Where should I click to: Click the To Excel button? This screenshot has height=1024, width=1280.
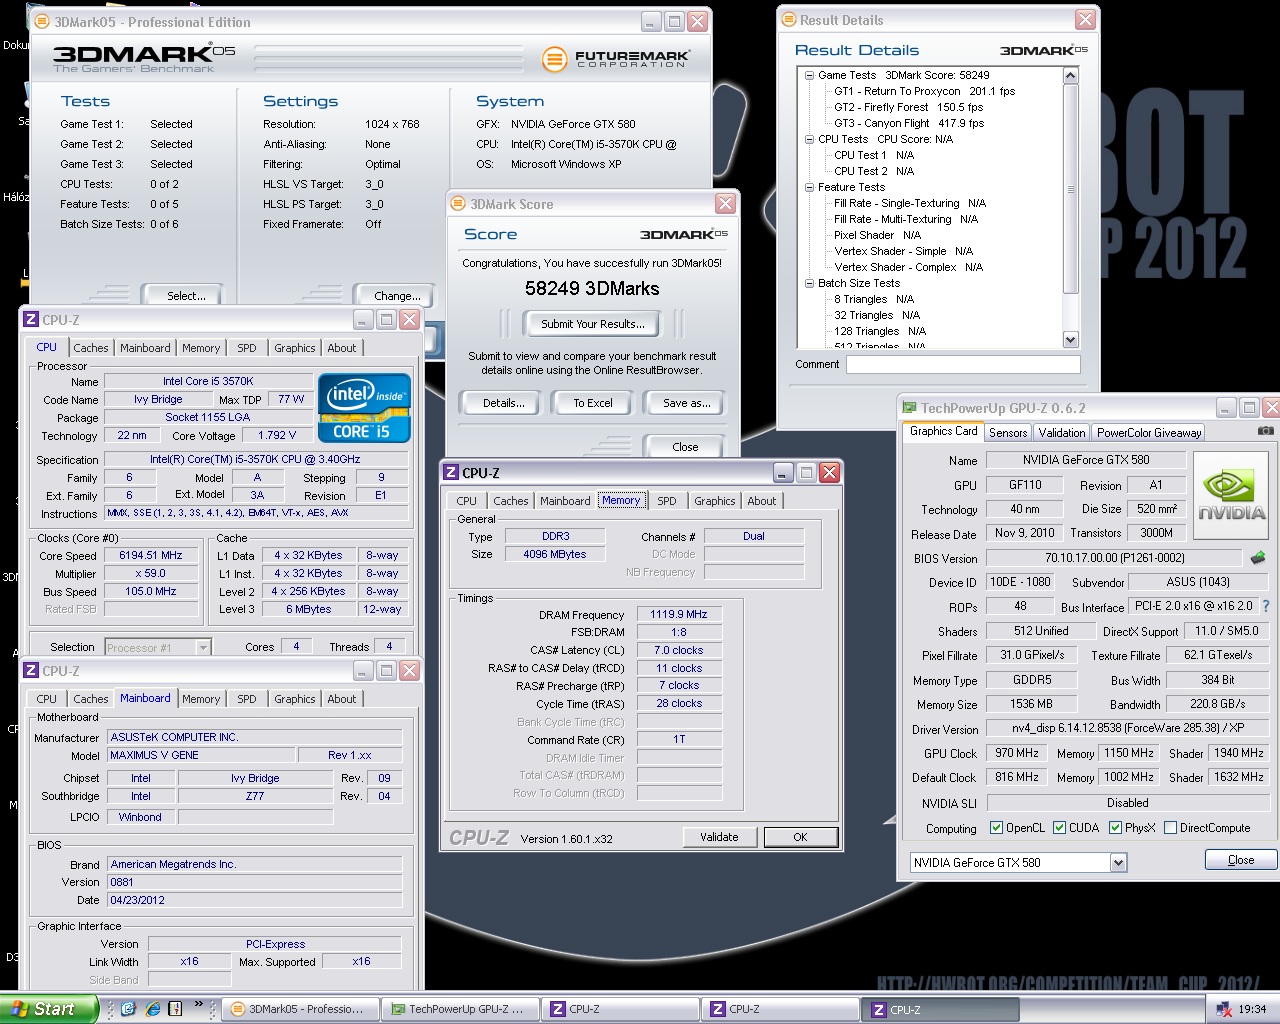(x=593, y=403)
